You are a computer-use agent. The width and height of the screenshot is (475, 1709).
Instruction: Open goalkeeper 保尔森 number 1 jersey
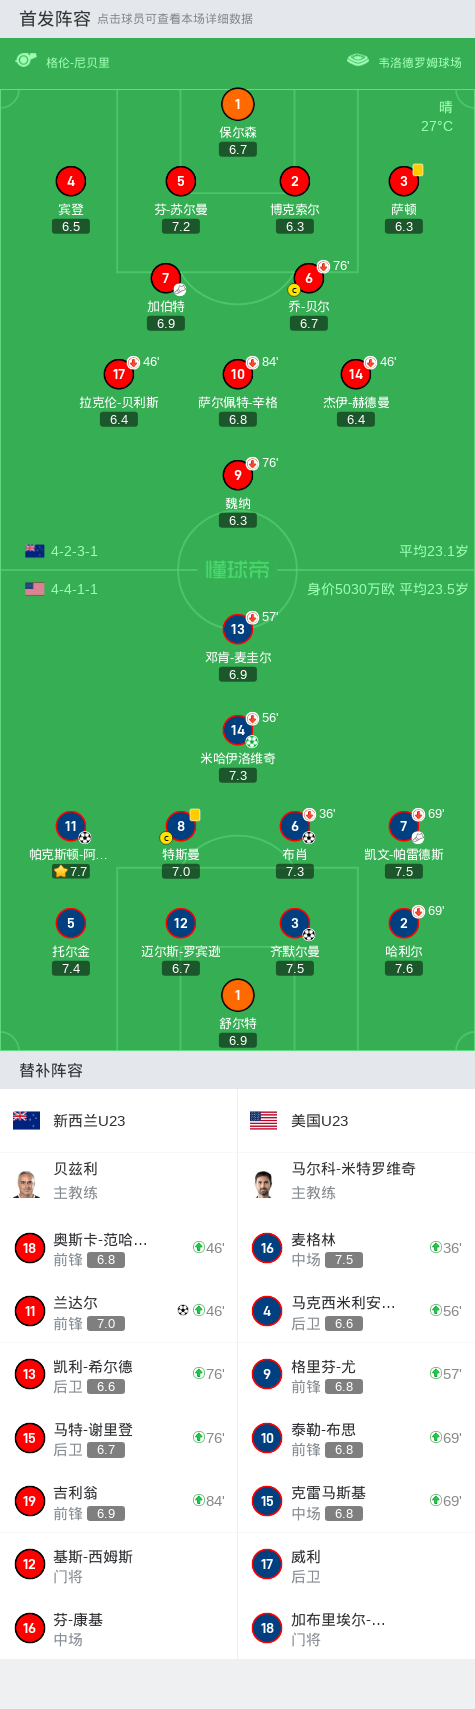(x=237, y=104)
